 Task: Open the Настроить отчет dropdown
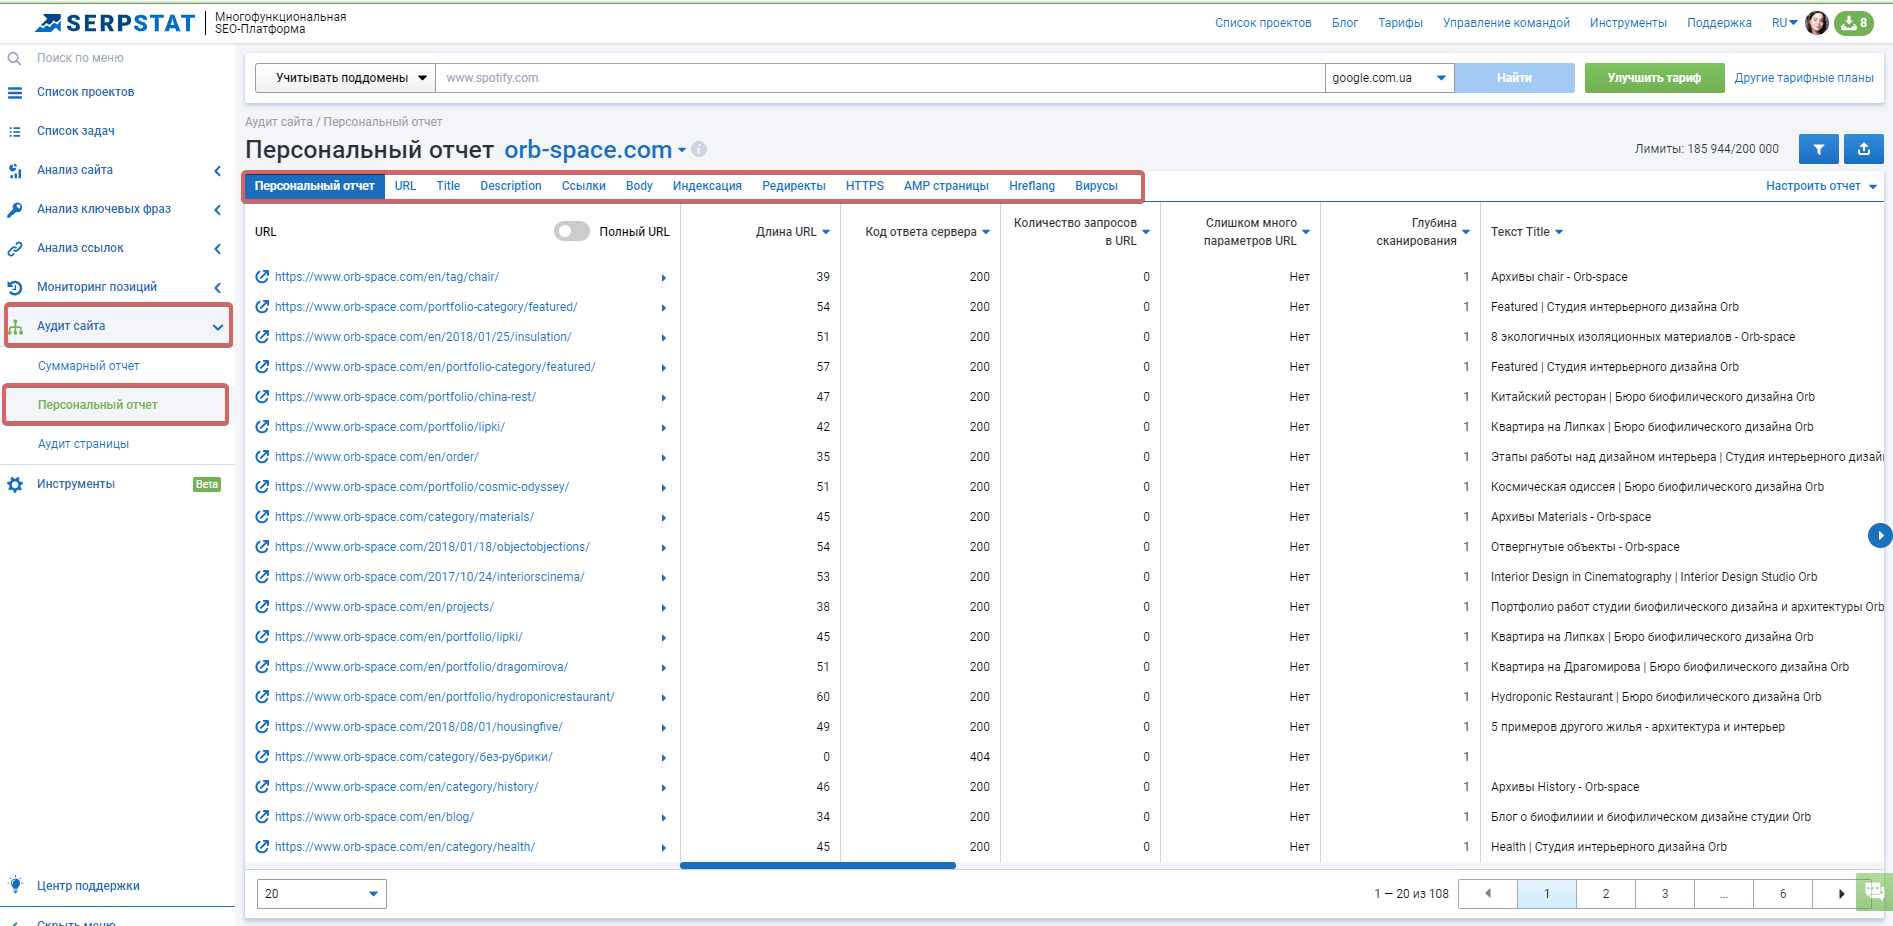point(1821,186)
